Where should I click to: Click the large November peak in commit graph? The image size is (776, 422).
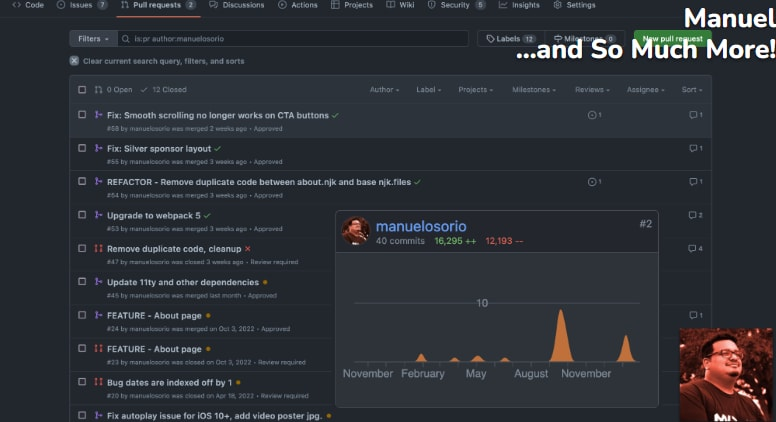pyautogui.click(x=560, y=335)
